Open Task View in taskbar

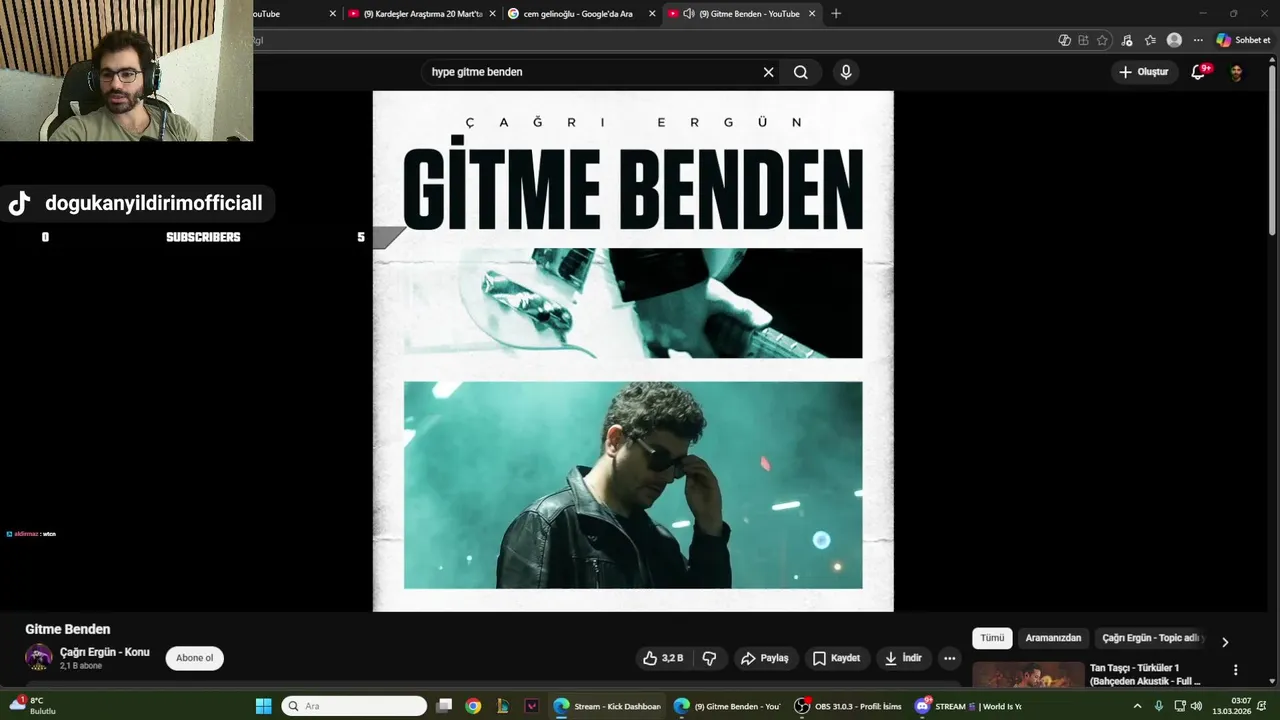(445, 706)
